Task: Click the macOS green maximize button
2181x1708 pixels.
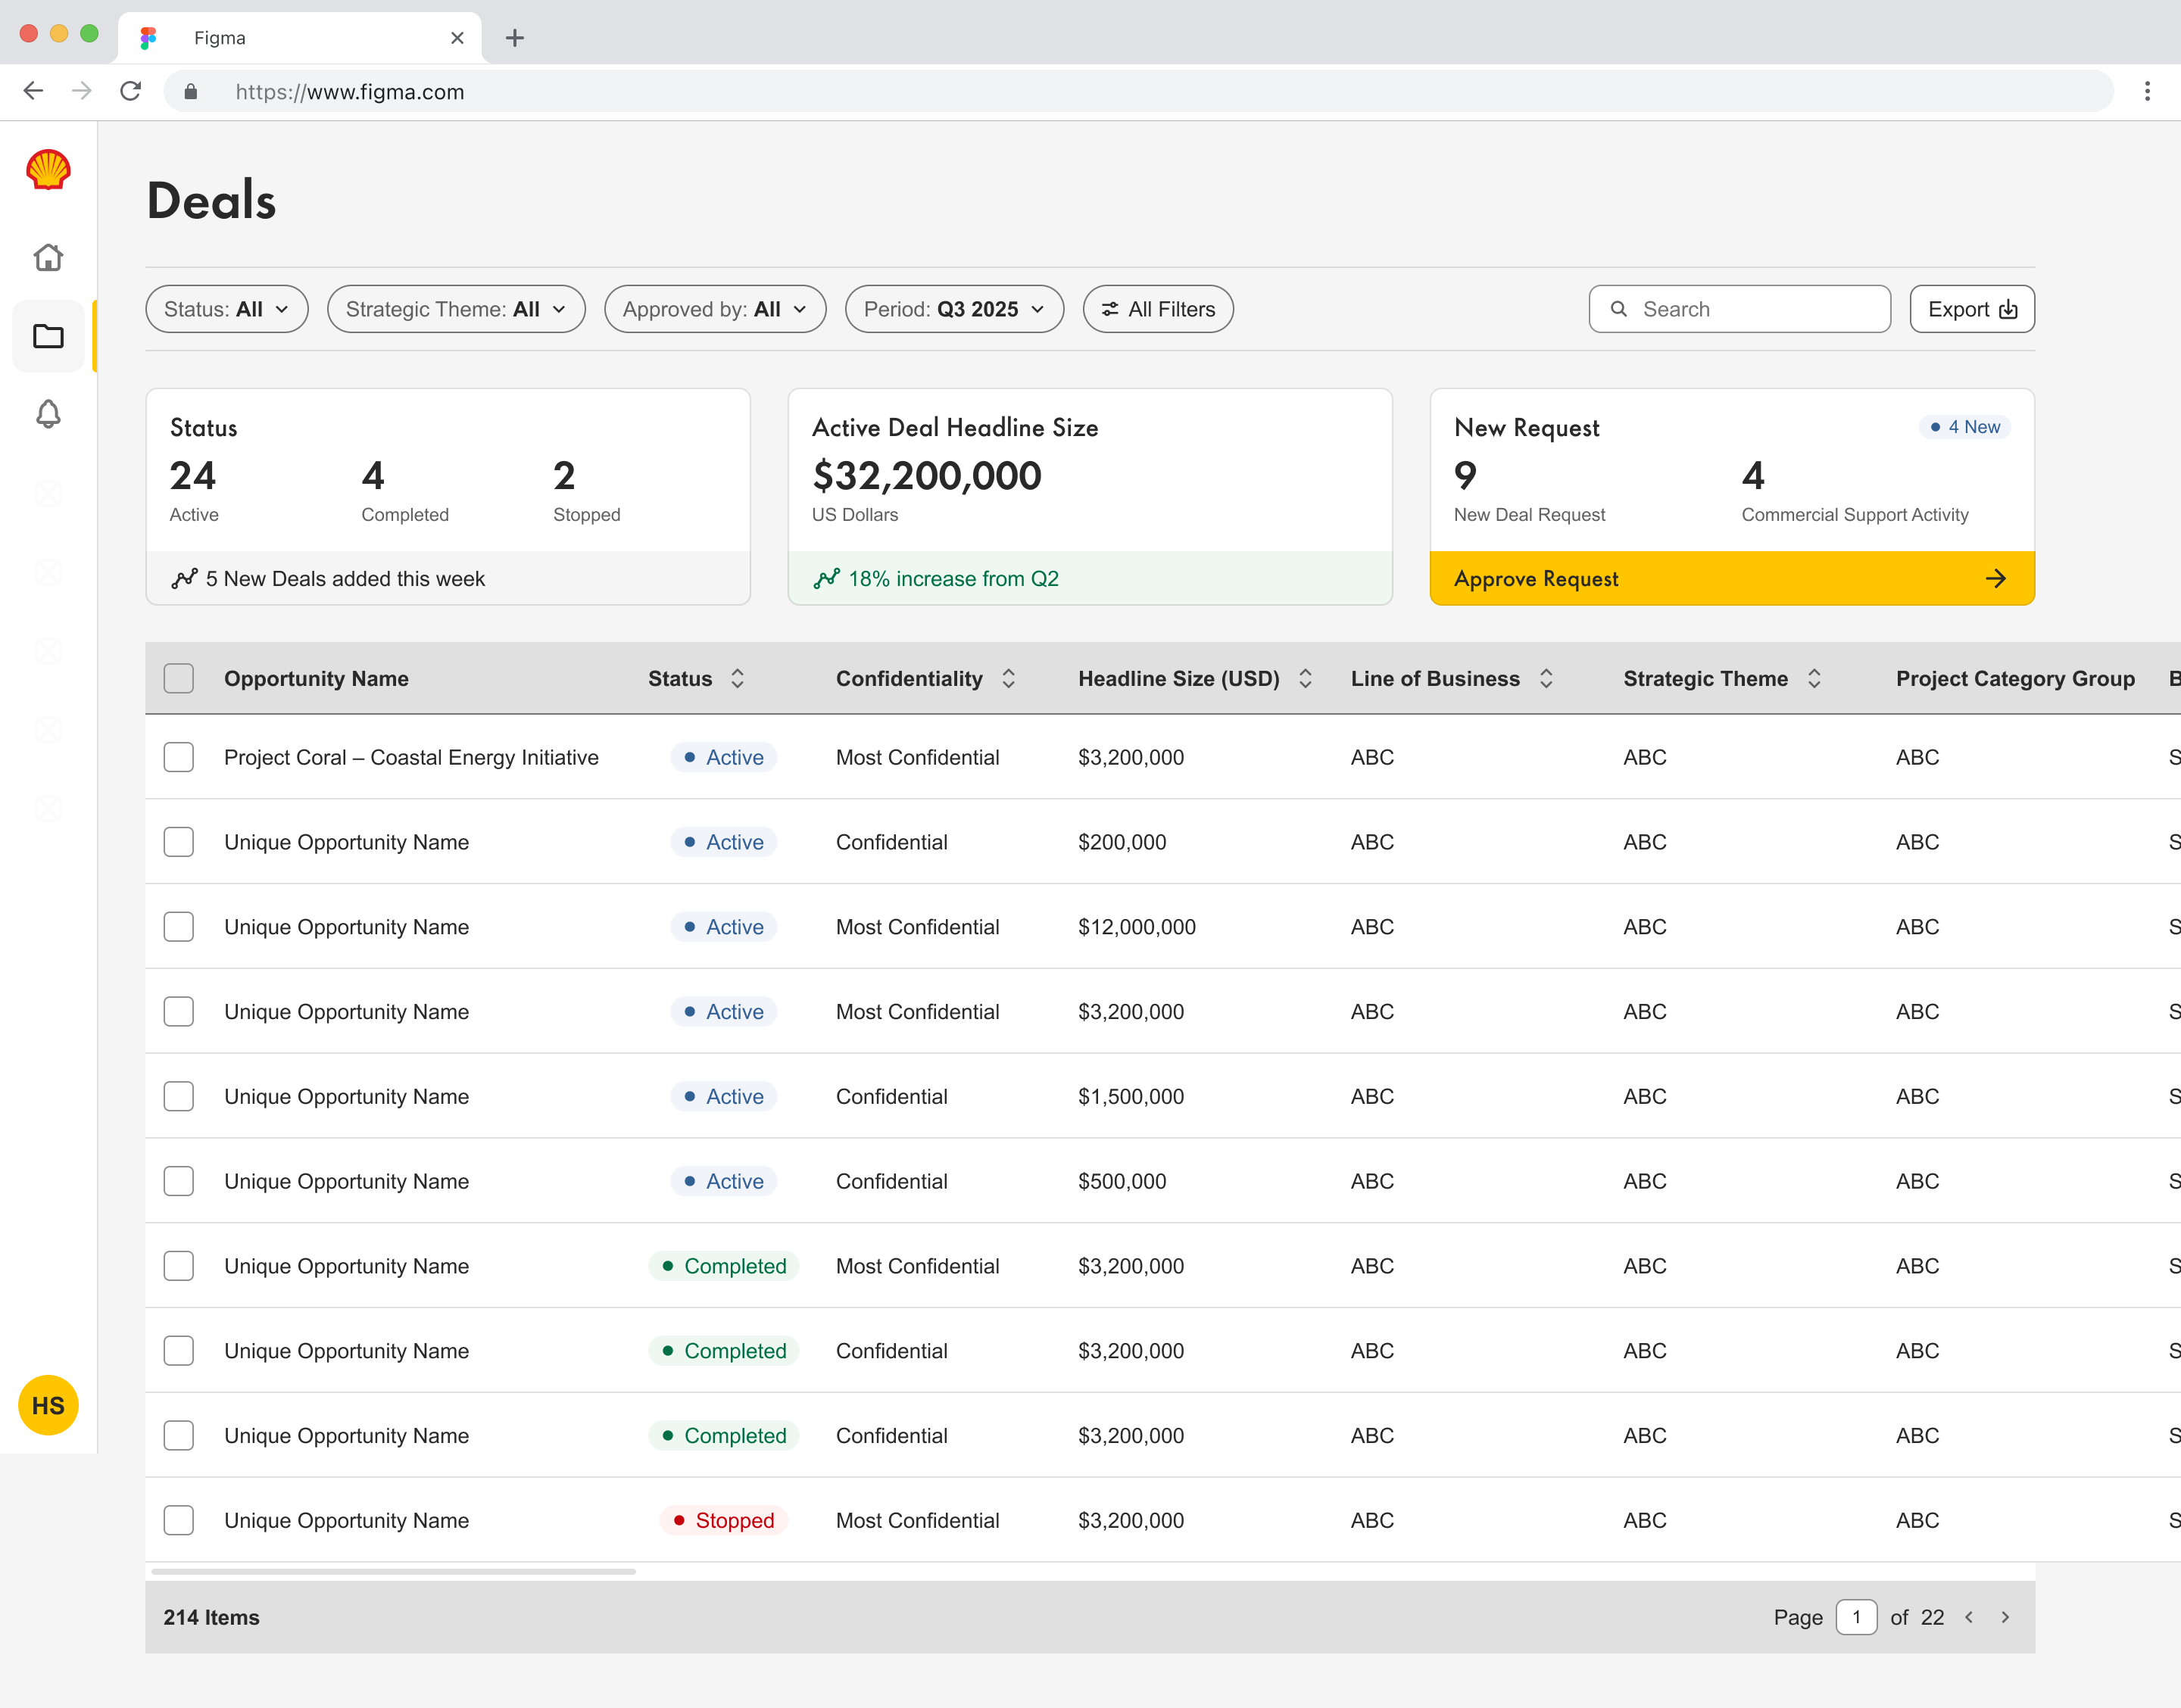Action: [89, 33]
